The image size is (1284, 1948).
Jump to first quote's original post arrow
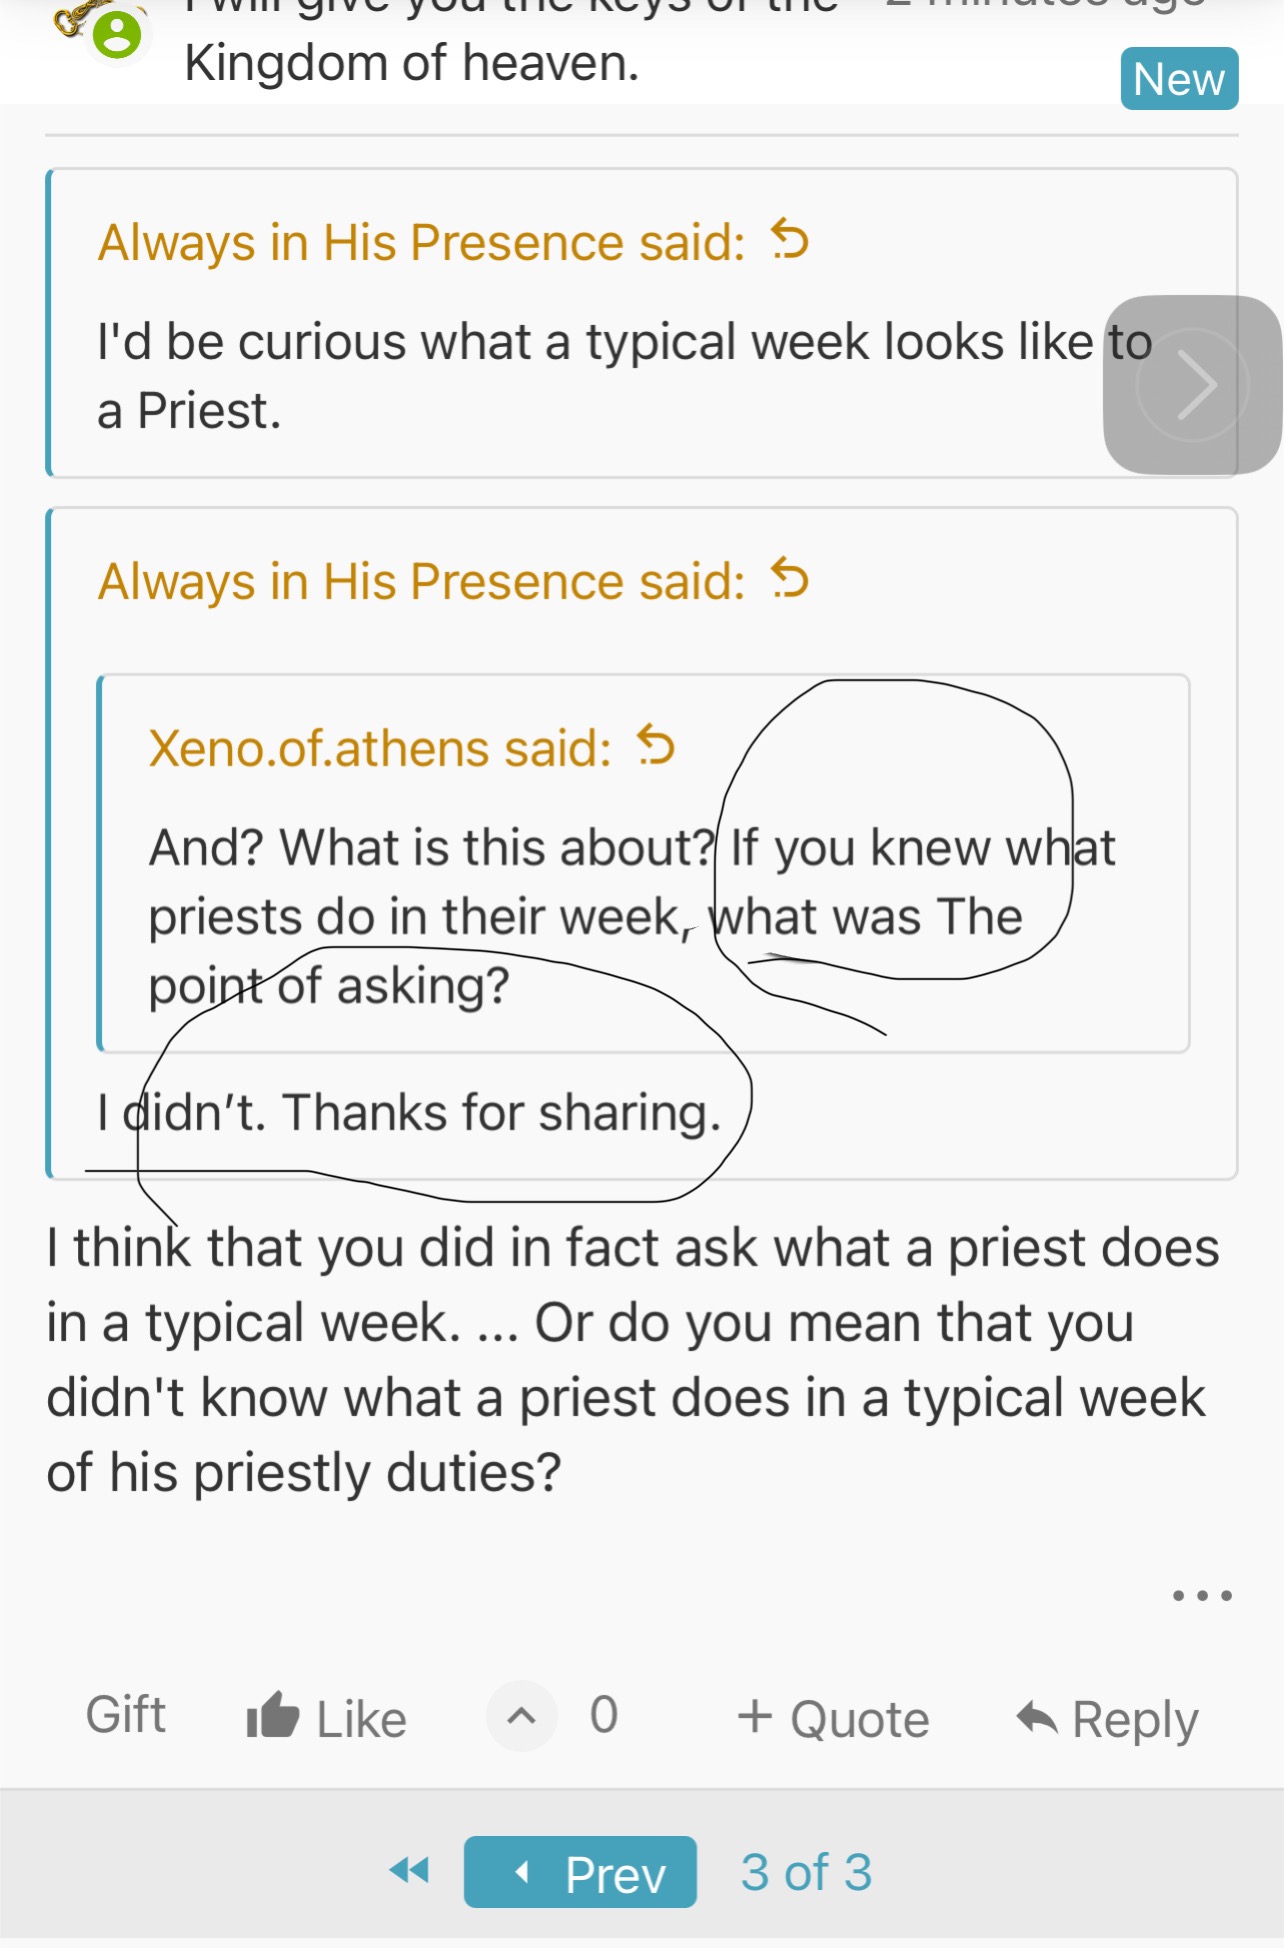click(790, 240)
